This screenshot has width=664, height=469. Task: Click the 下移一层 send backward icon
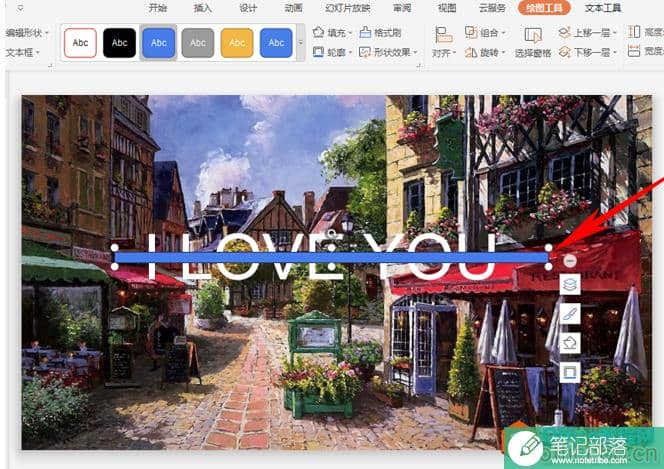(x=564, y=52)
